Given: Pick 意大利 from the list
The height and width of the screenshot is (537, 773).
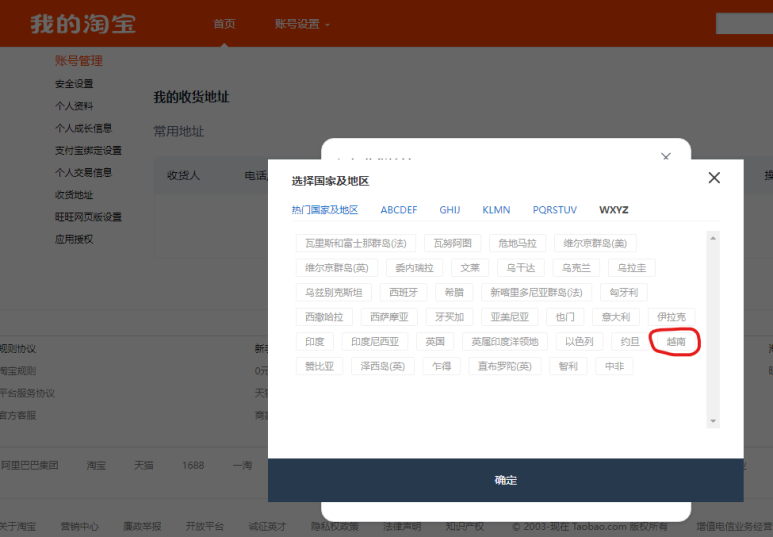Looking at the screenshot, I should point(616,317).
